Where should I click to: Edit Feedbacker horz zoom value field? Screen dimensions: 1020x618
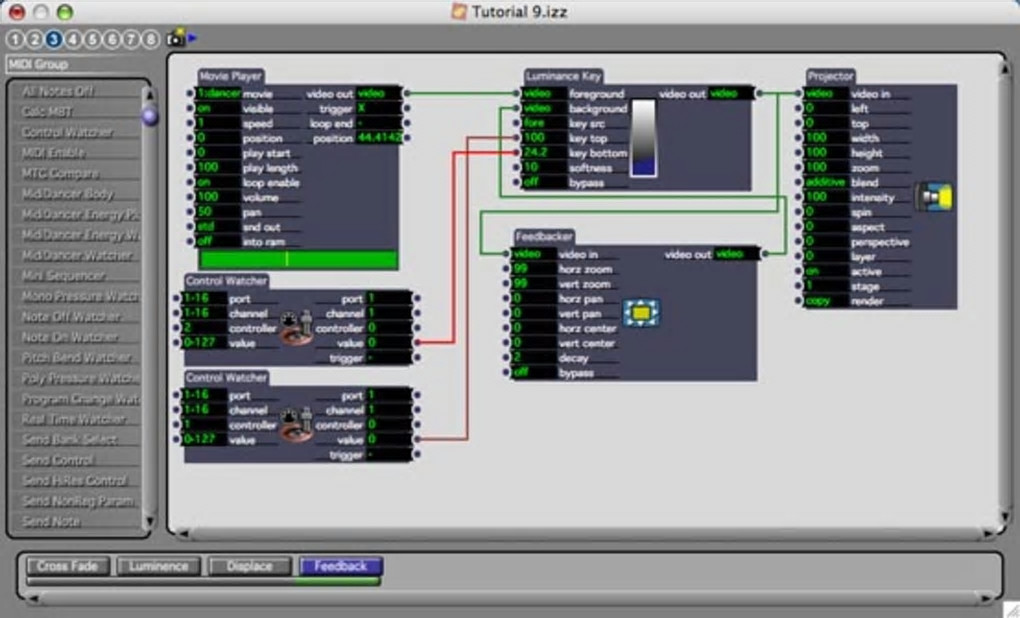click(534, 269)
